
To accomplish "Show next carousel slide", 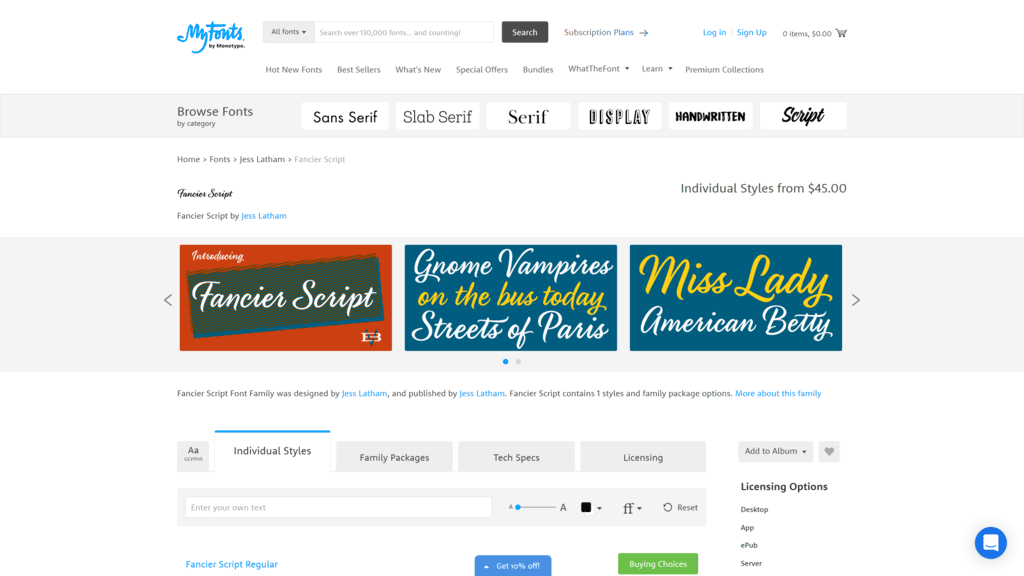I will pyautogui.click(x=856, y=300).
